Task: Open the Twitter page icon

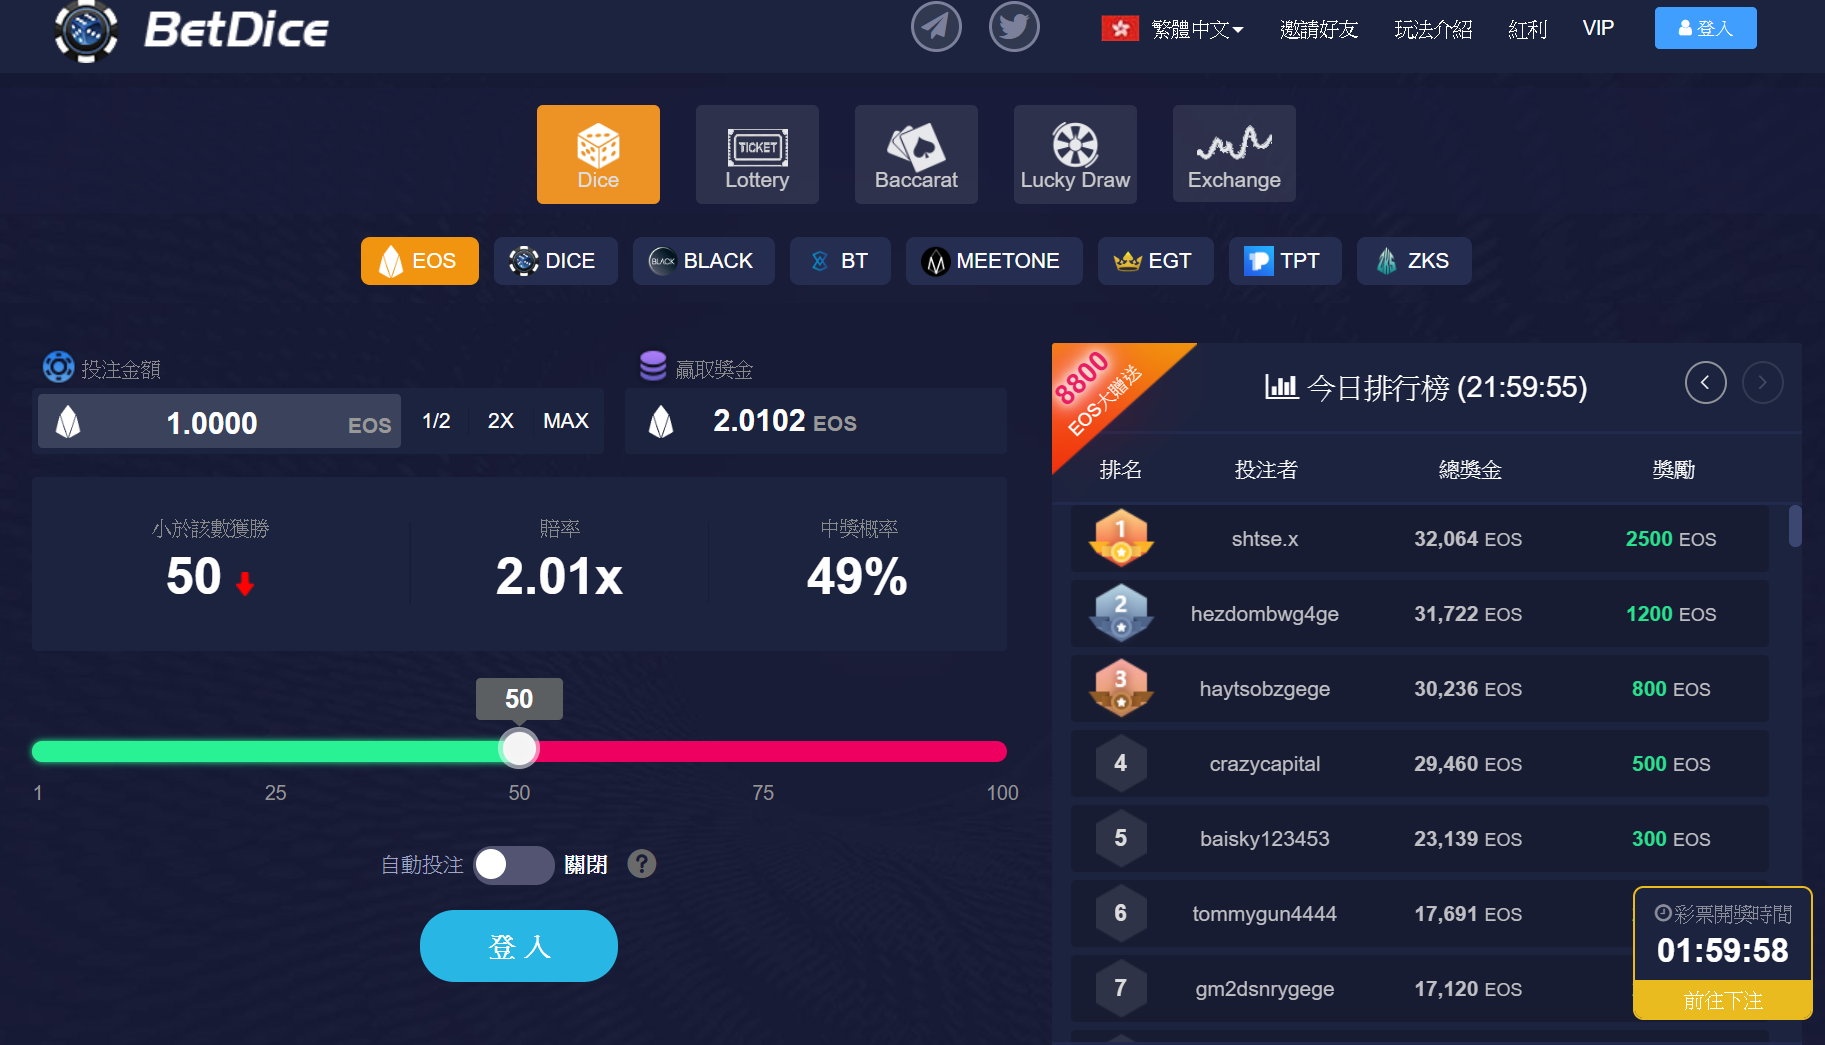Action: tap(1014, 27)
